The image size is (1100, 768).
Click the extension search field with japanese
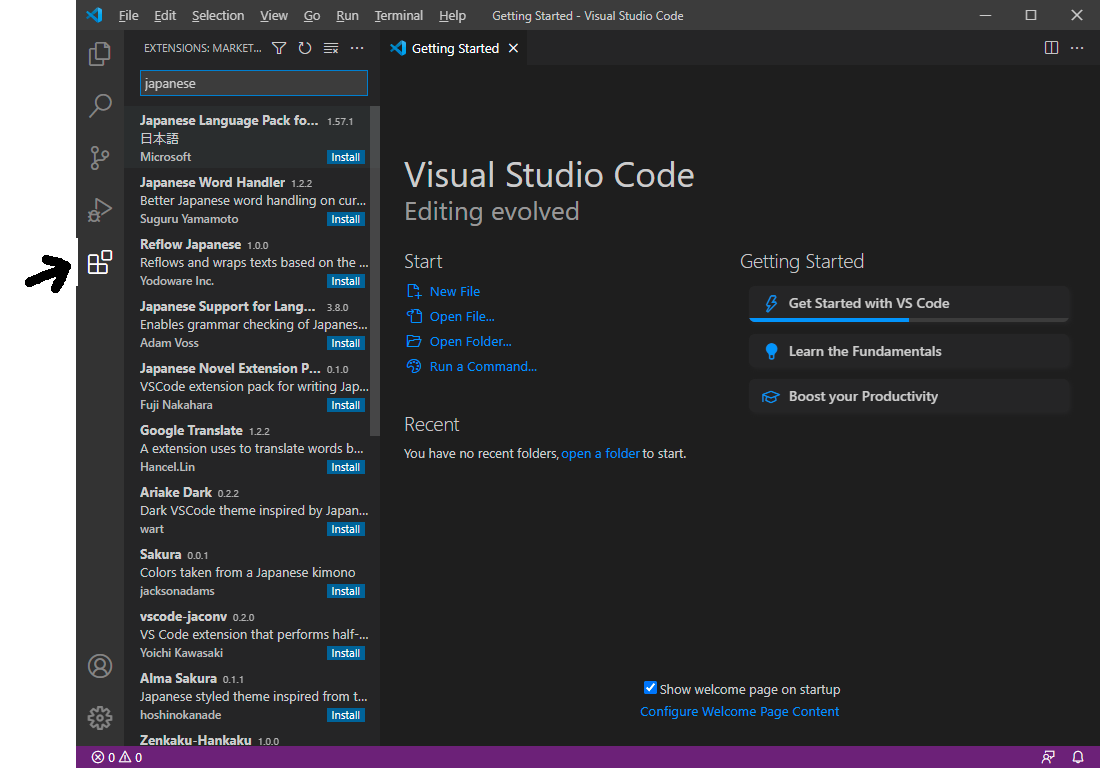pos(253,83)
